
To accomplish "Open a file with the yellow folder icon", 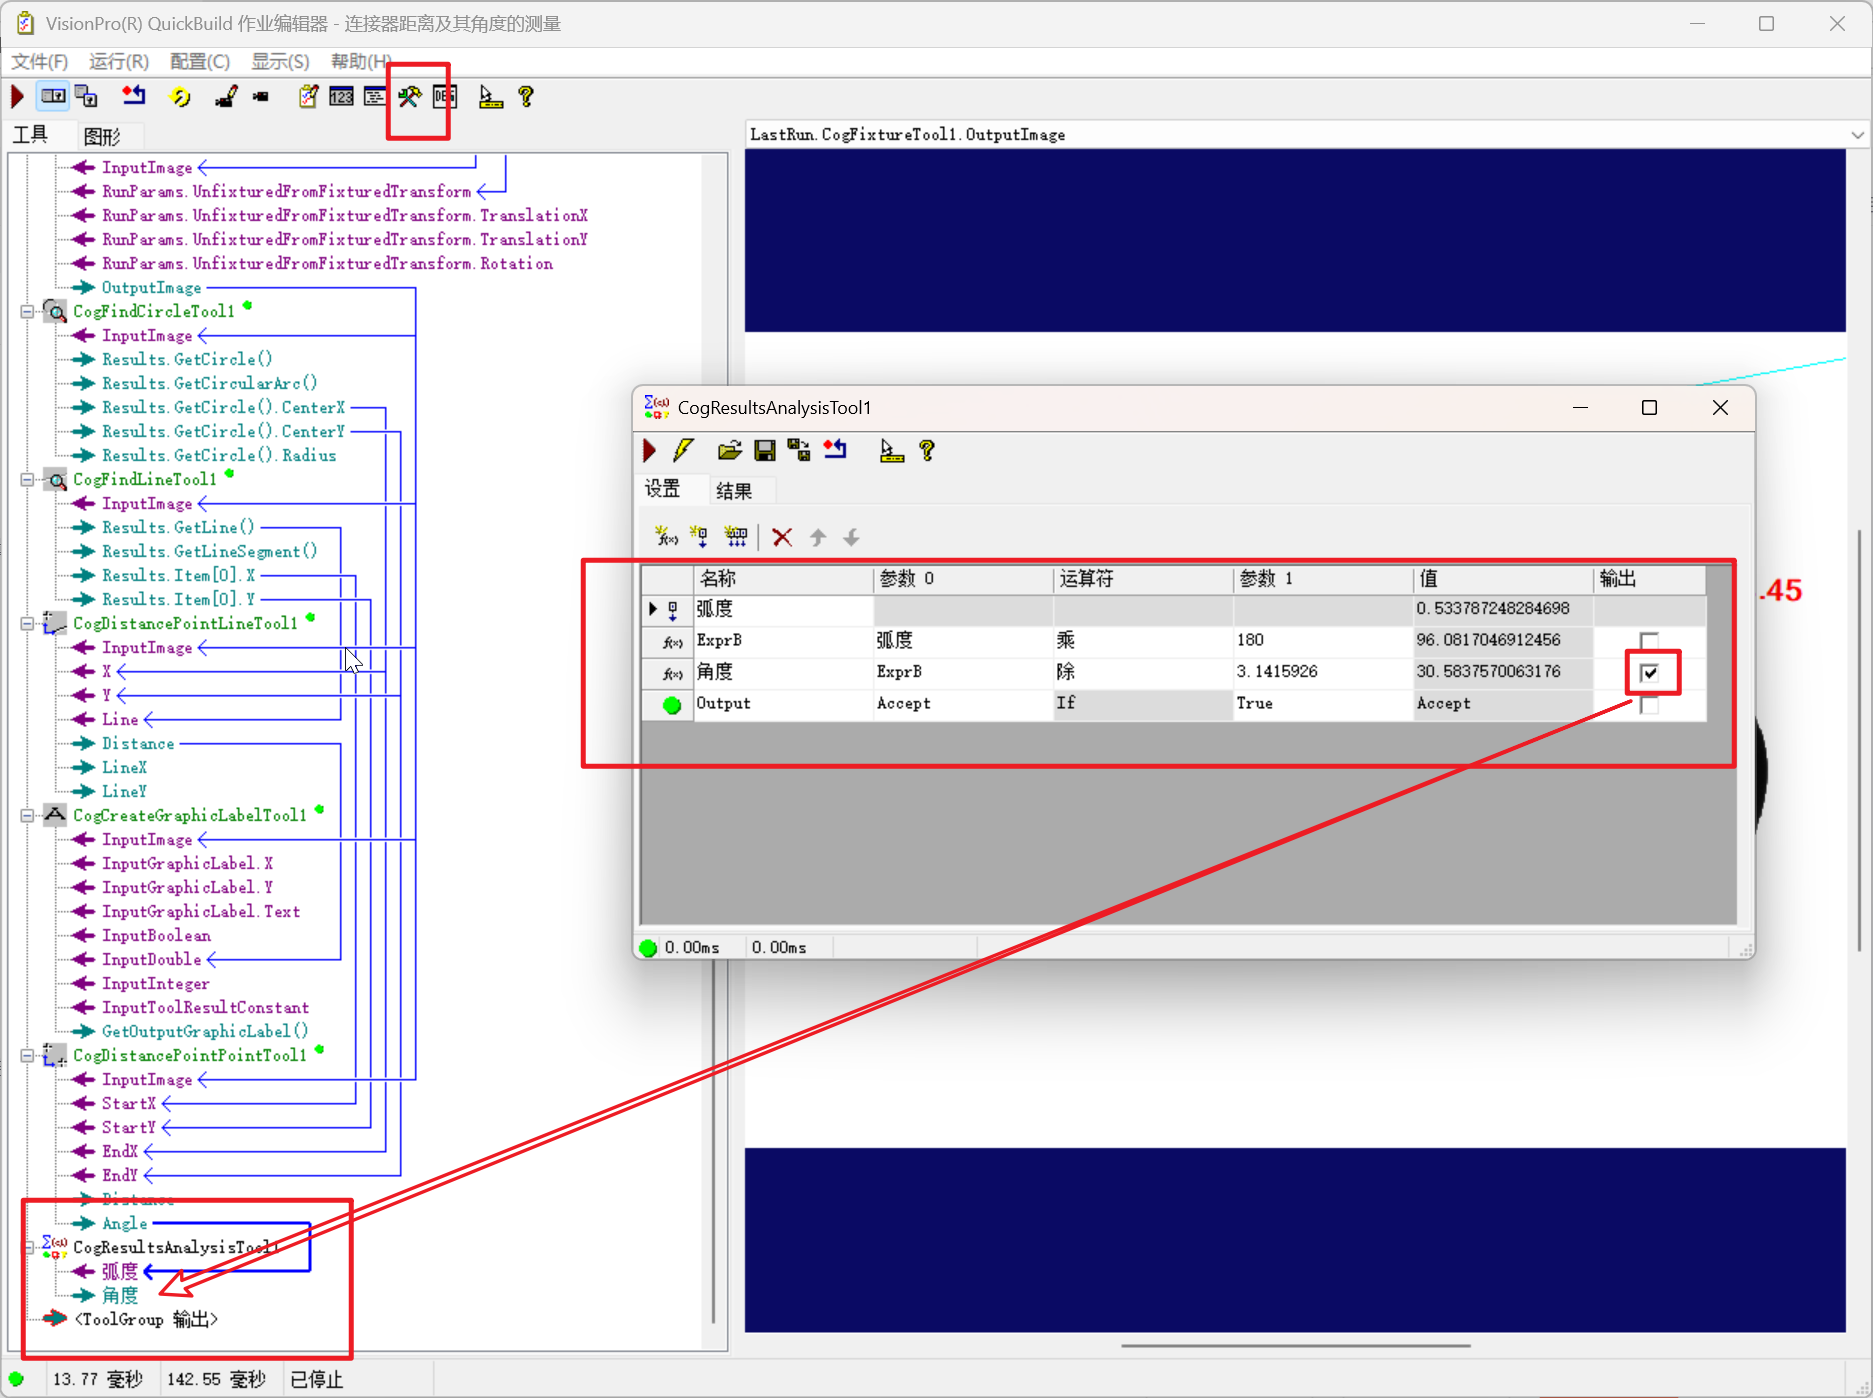I will (x=729, y=451).
